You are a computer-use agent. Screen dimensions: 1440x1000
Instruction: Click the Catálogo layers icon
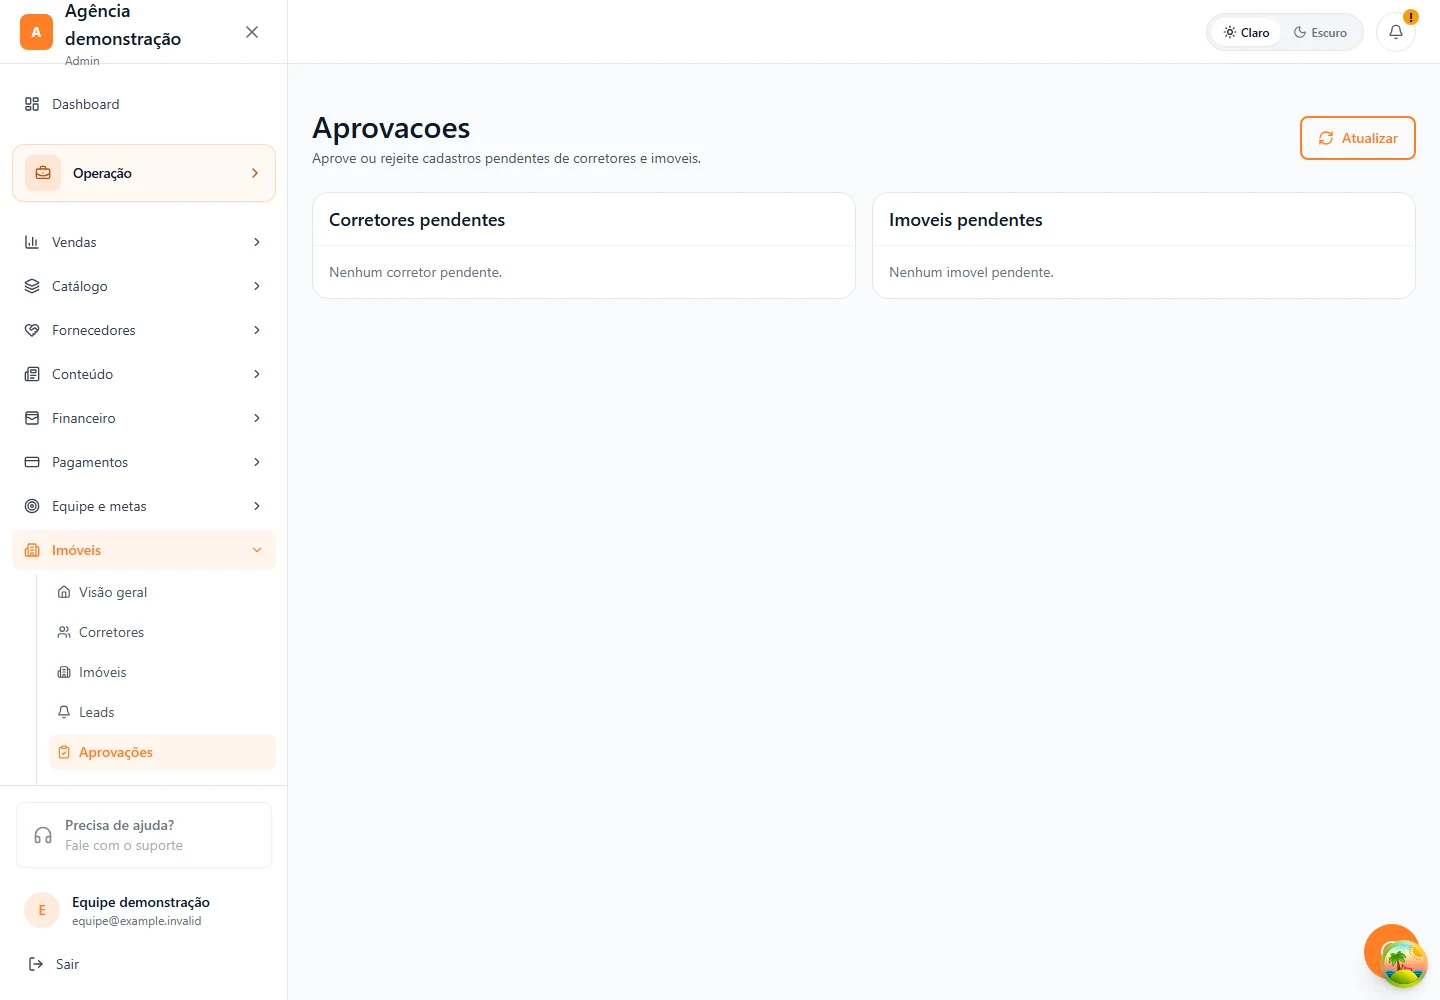pos(32,286)
